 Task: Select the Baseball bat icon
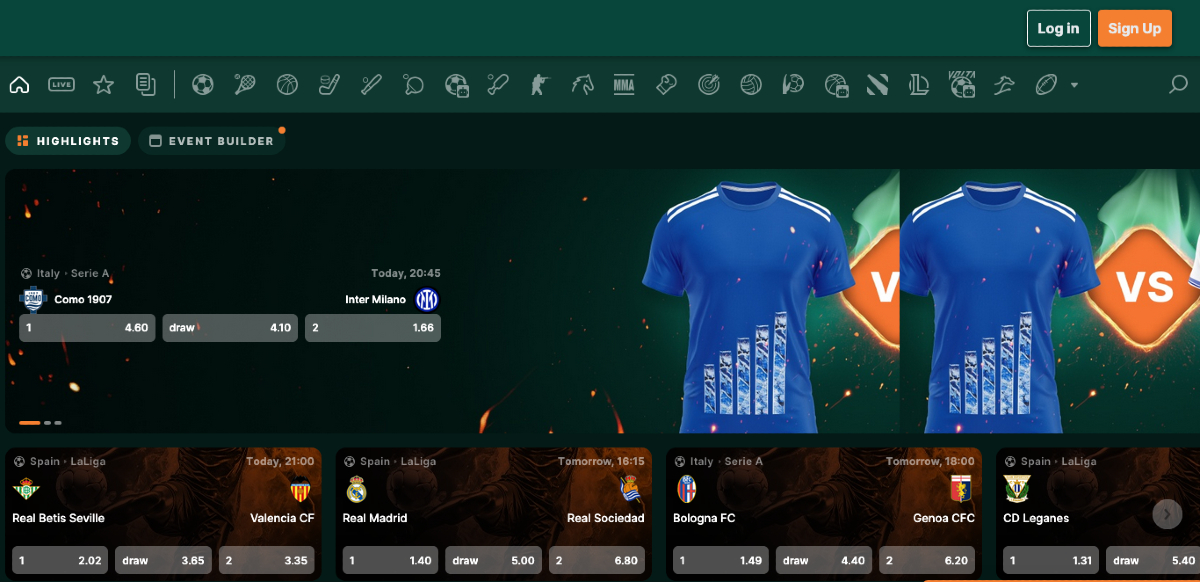pos(371,85)
